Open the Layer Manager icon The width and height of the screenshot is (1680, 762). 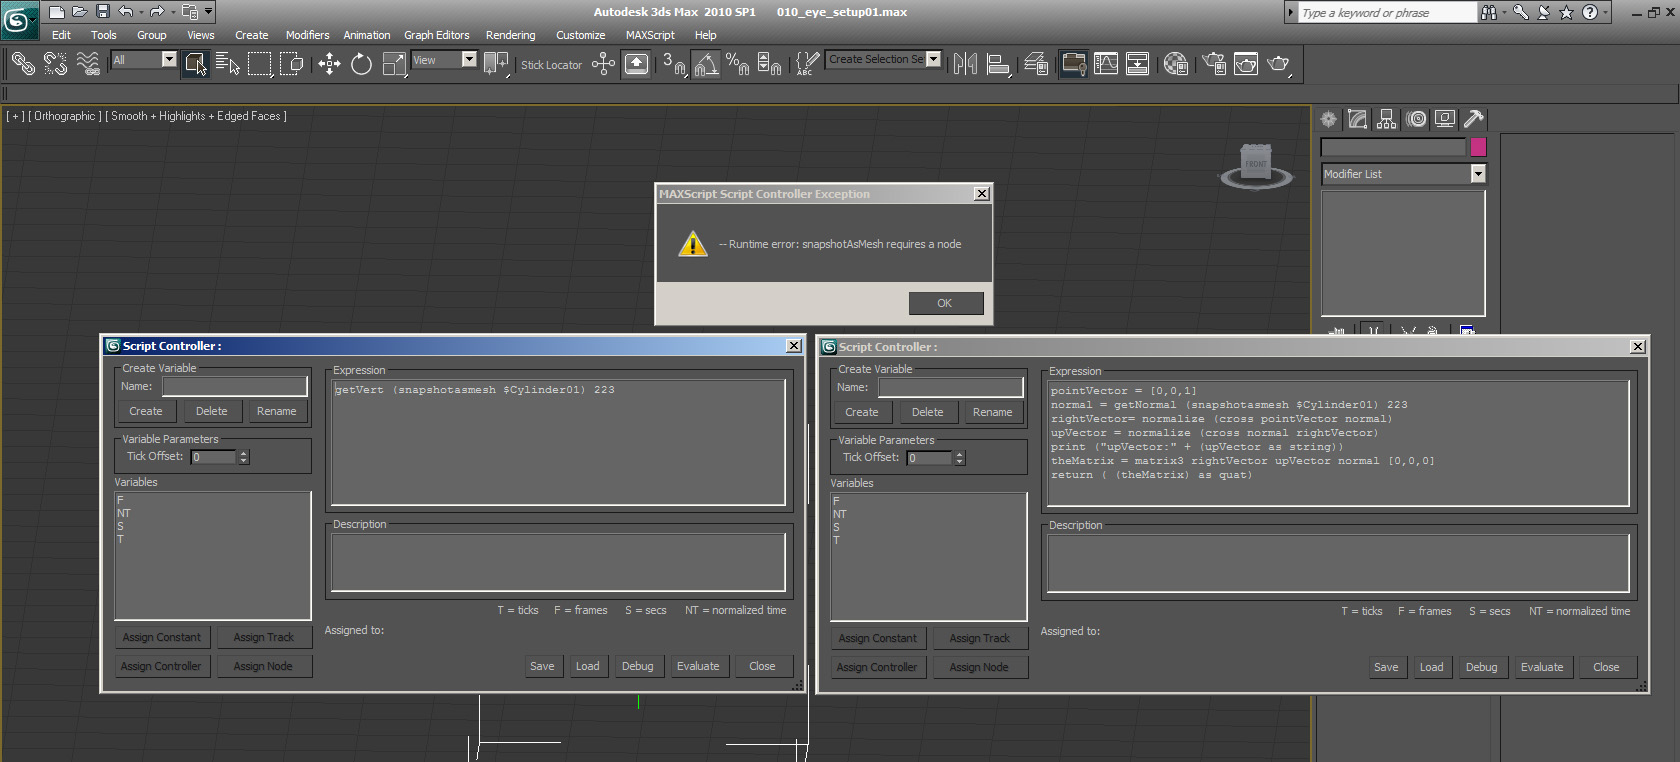click(x=1036, y=64)
